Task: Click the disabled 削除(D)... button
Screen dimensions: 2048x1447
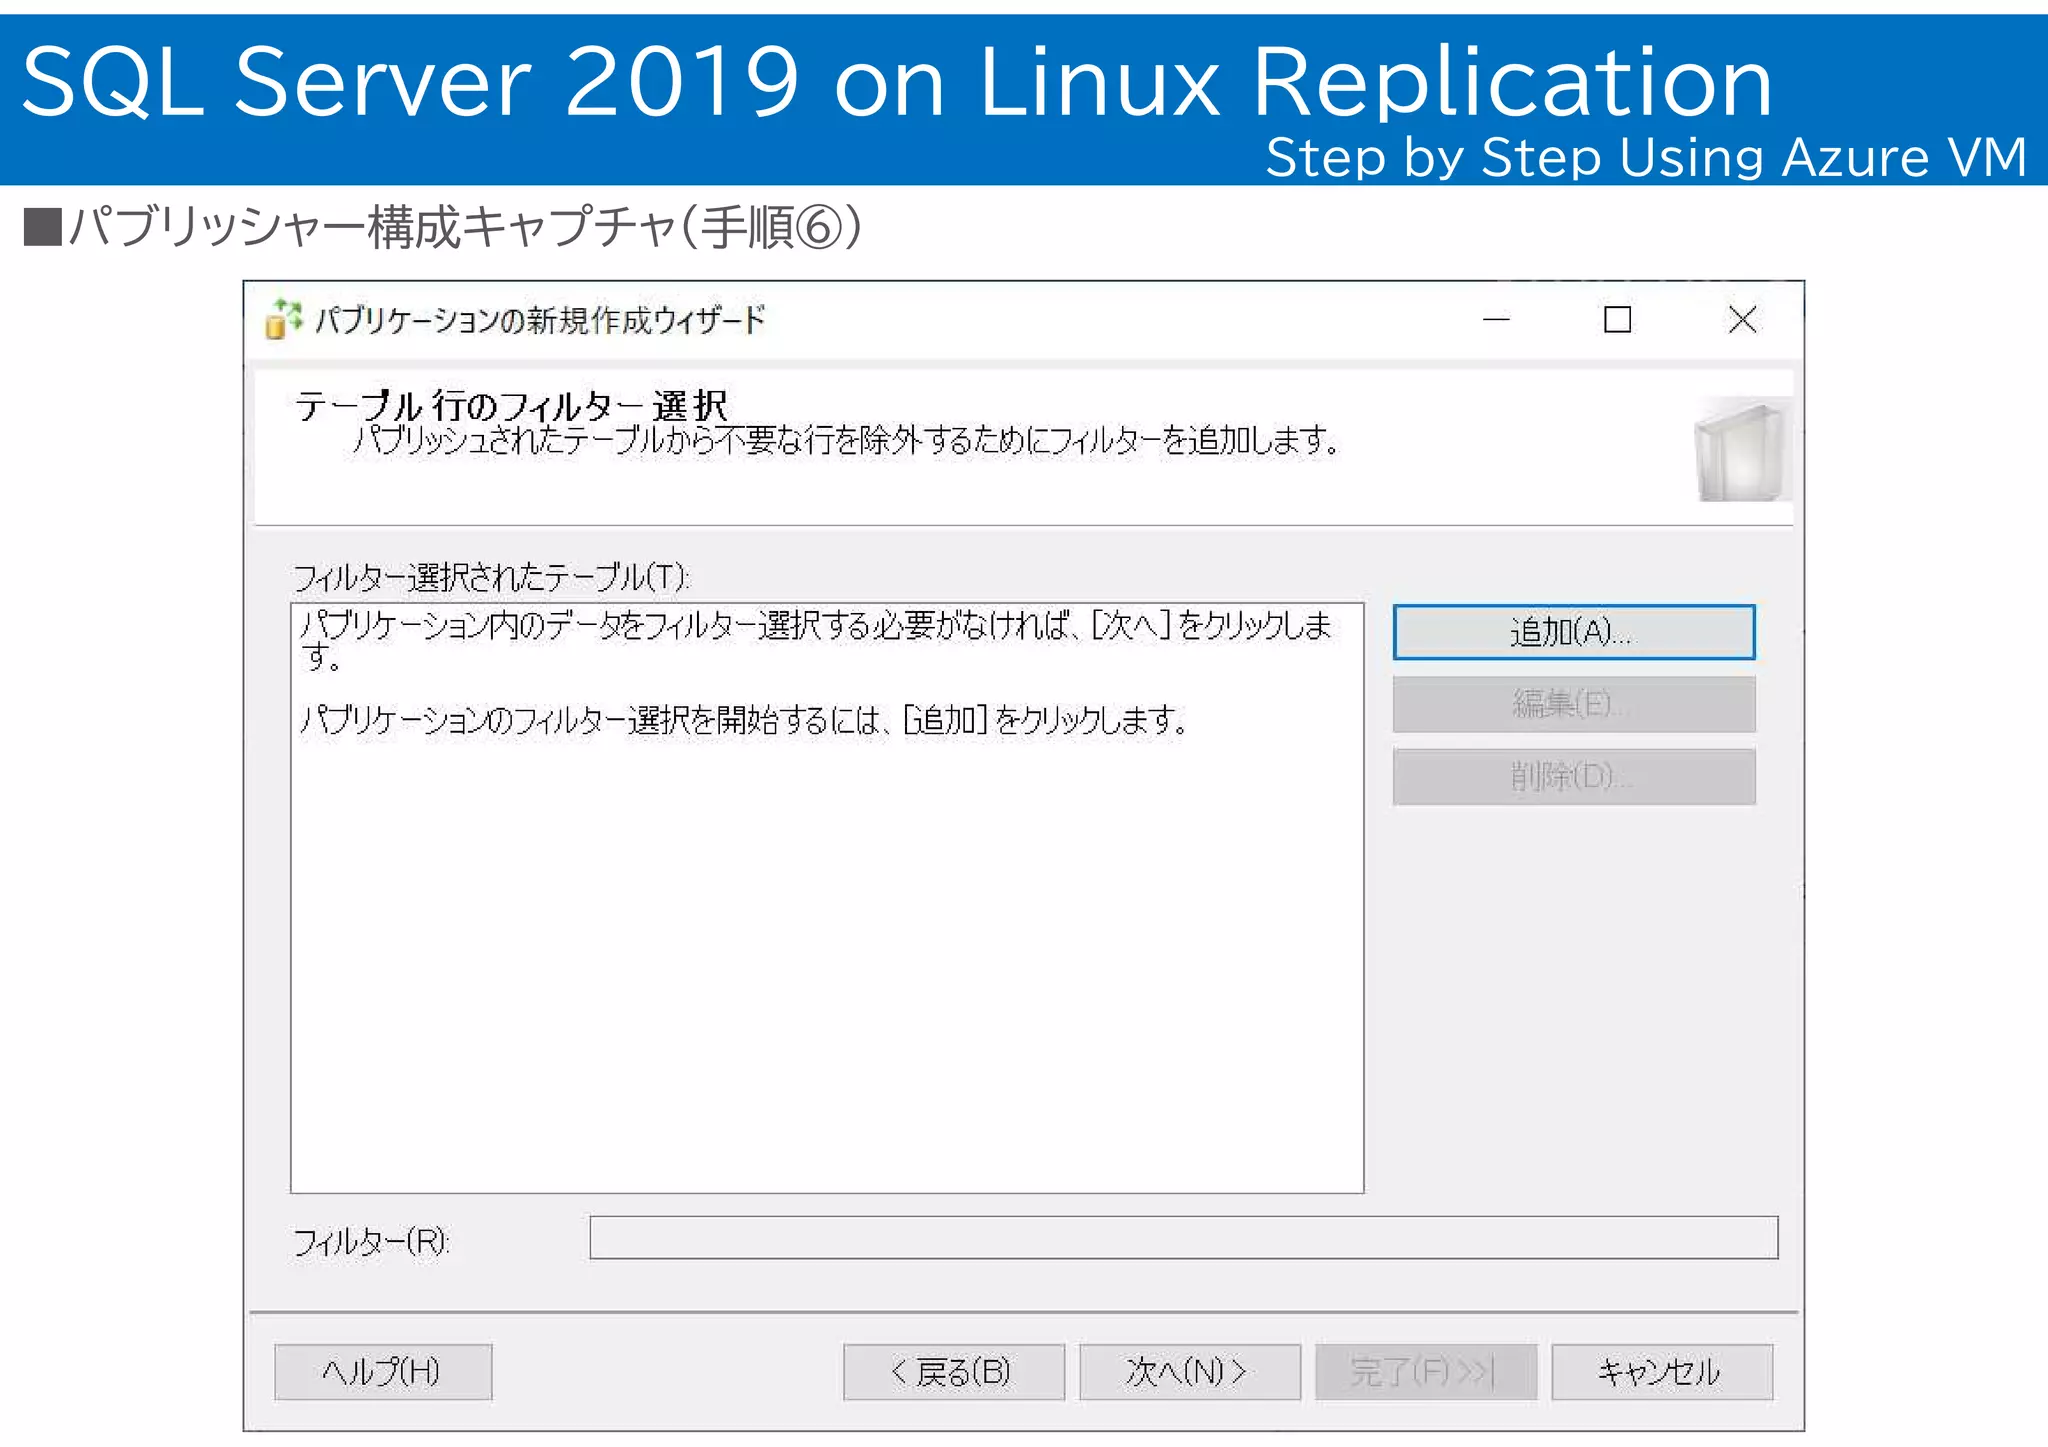Action: tap(1574, 776)
